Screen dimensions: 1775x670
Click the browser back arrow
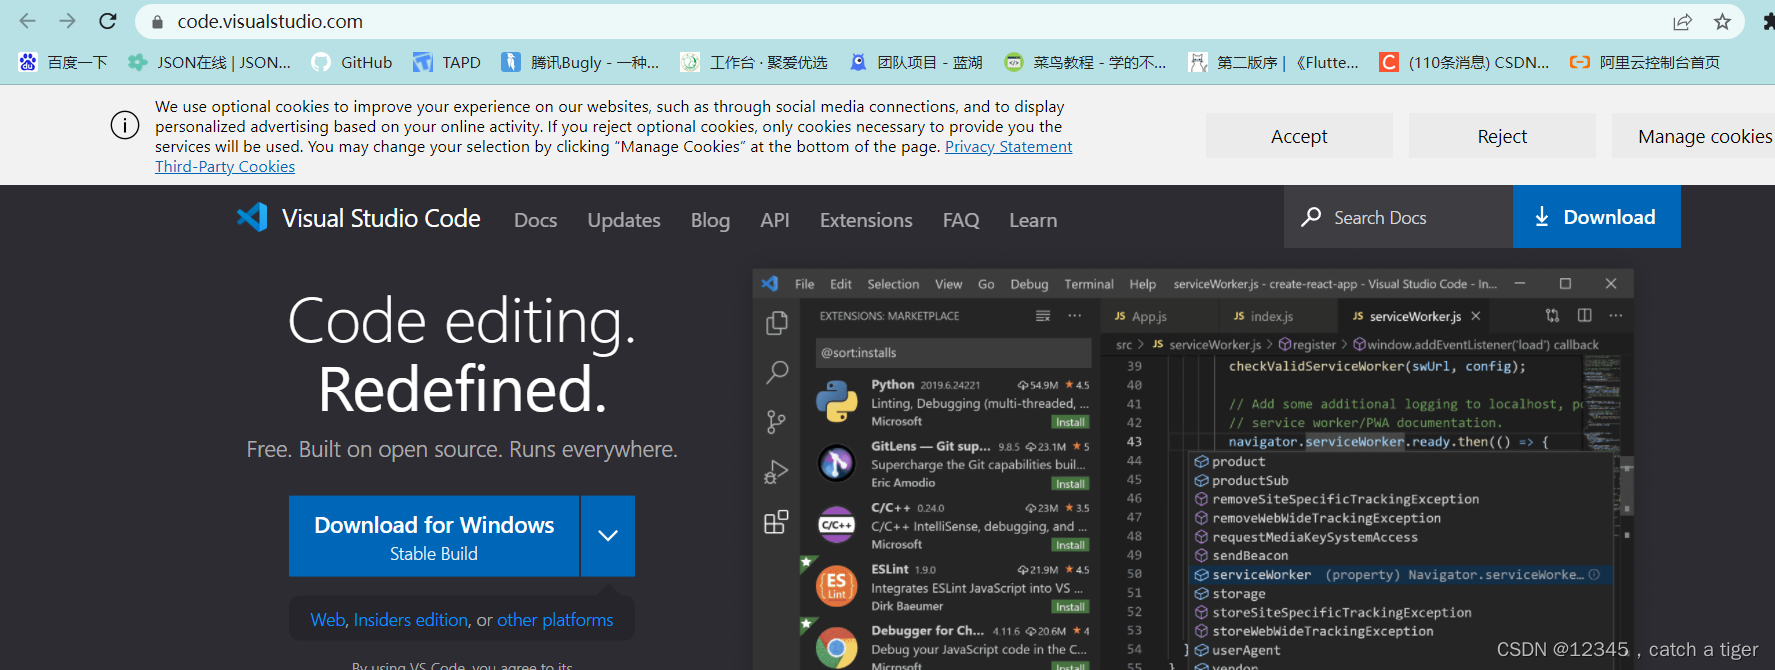pyautogui.click(x=27, y=21)
